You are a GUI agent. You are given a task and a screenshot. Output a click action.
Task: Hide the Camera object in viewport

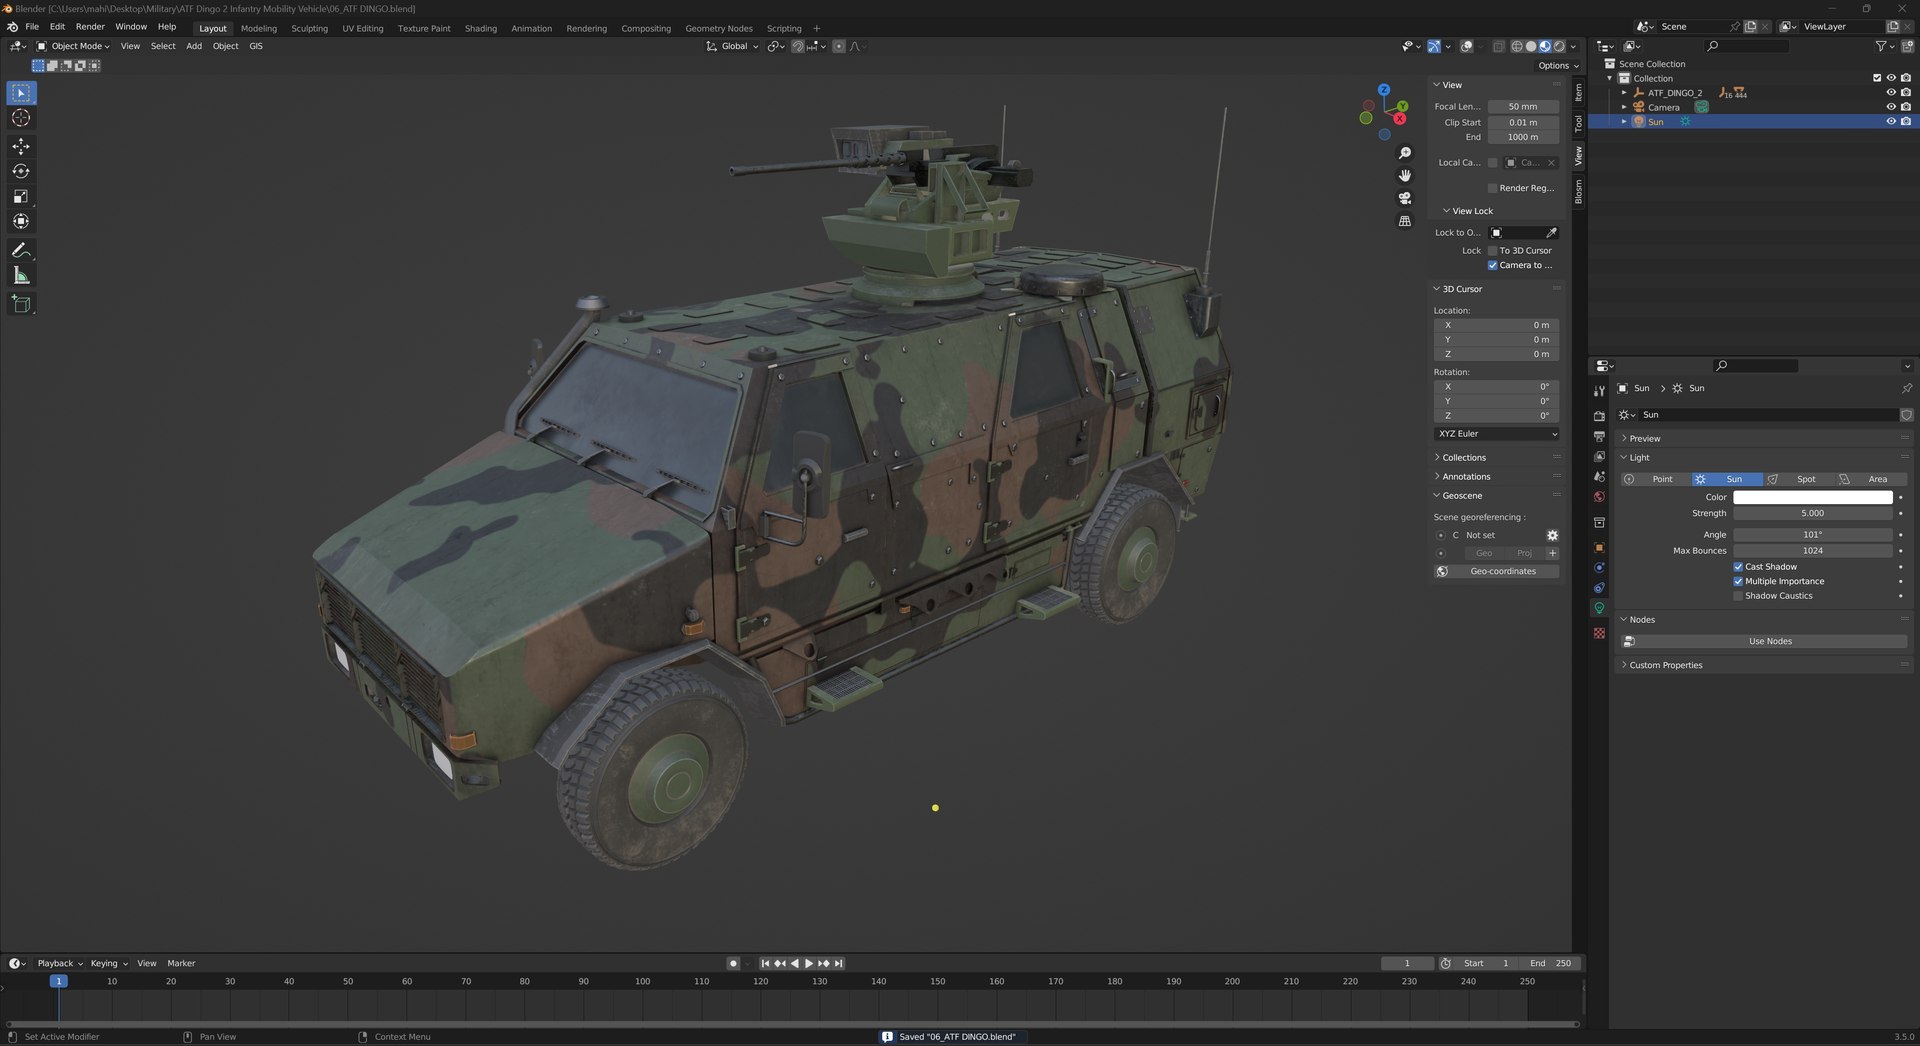click(x=1890, y=107)
